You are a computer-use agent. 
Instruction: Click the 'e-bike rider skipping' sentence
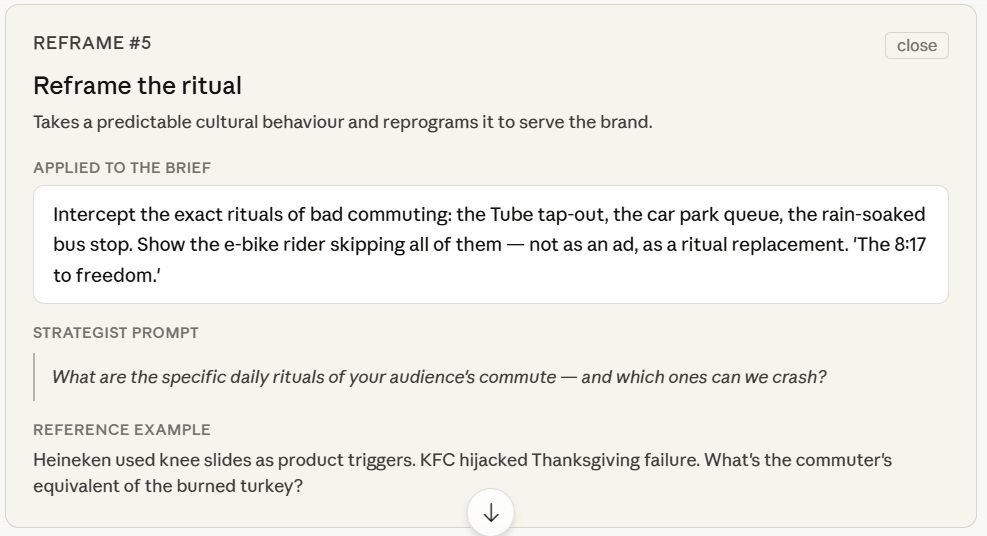(319, 245)
